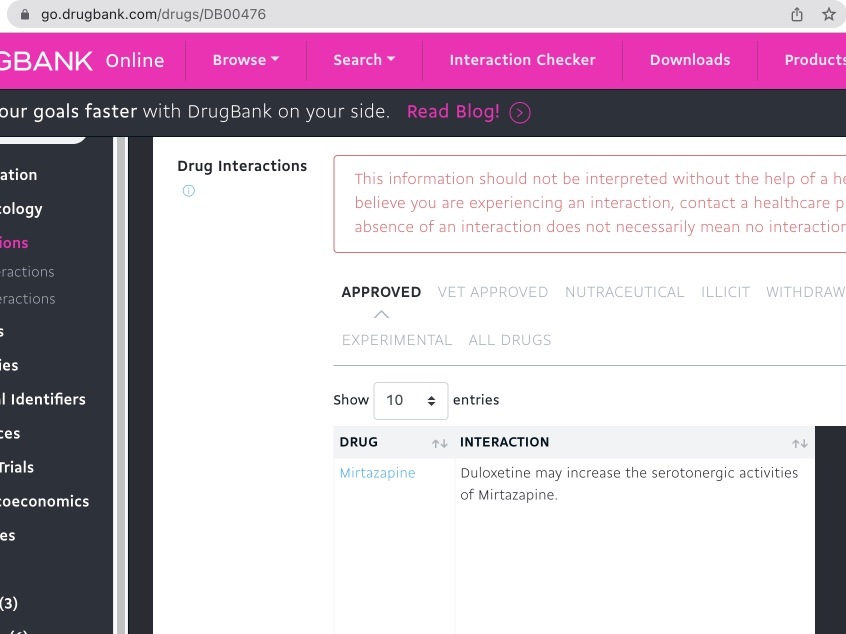This screenshot has width=846, height=634.
Task: Click the Duloxetine interaction description text
Action: point(629,484)
